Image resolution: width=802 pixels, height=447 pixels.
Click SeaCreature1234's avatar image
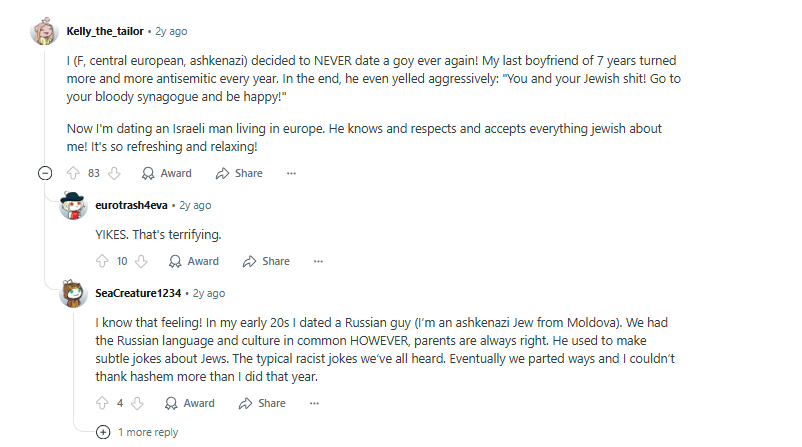pos(73,294)
